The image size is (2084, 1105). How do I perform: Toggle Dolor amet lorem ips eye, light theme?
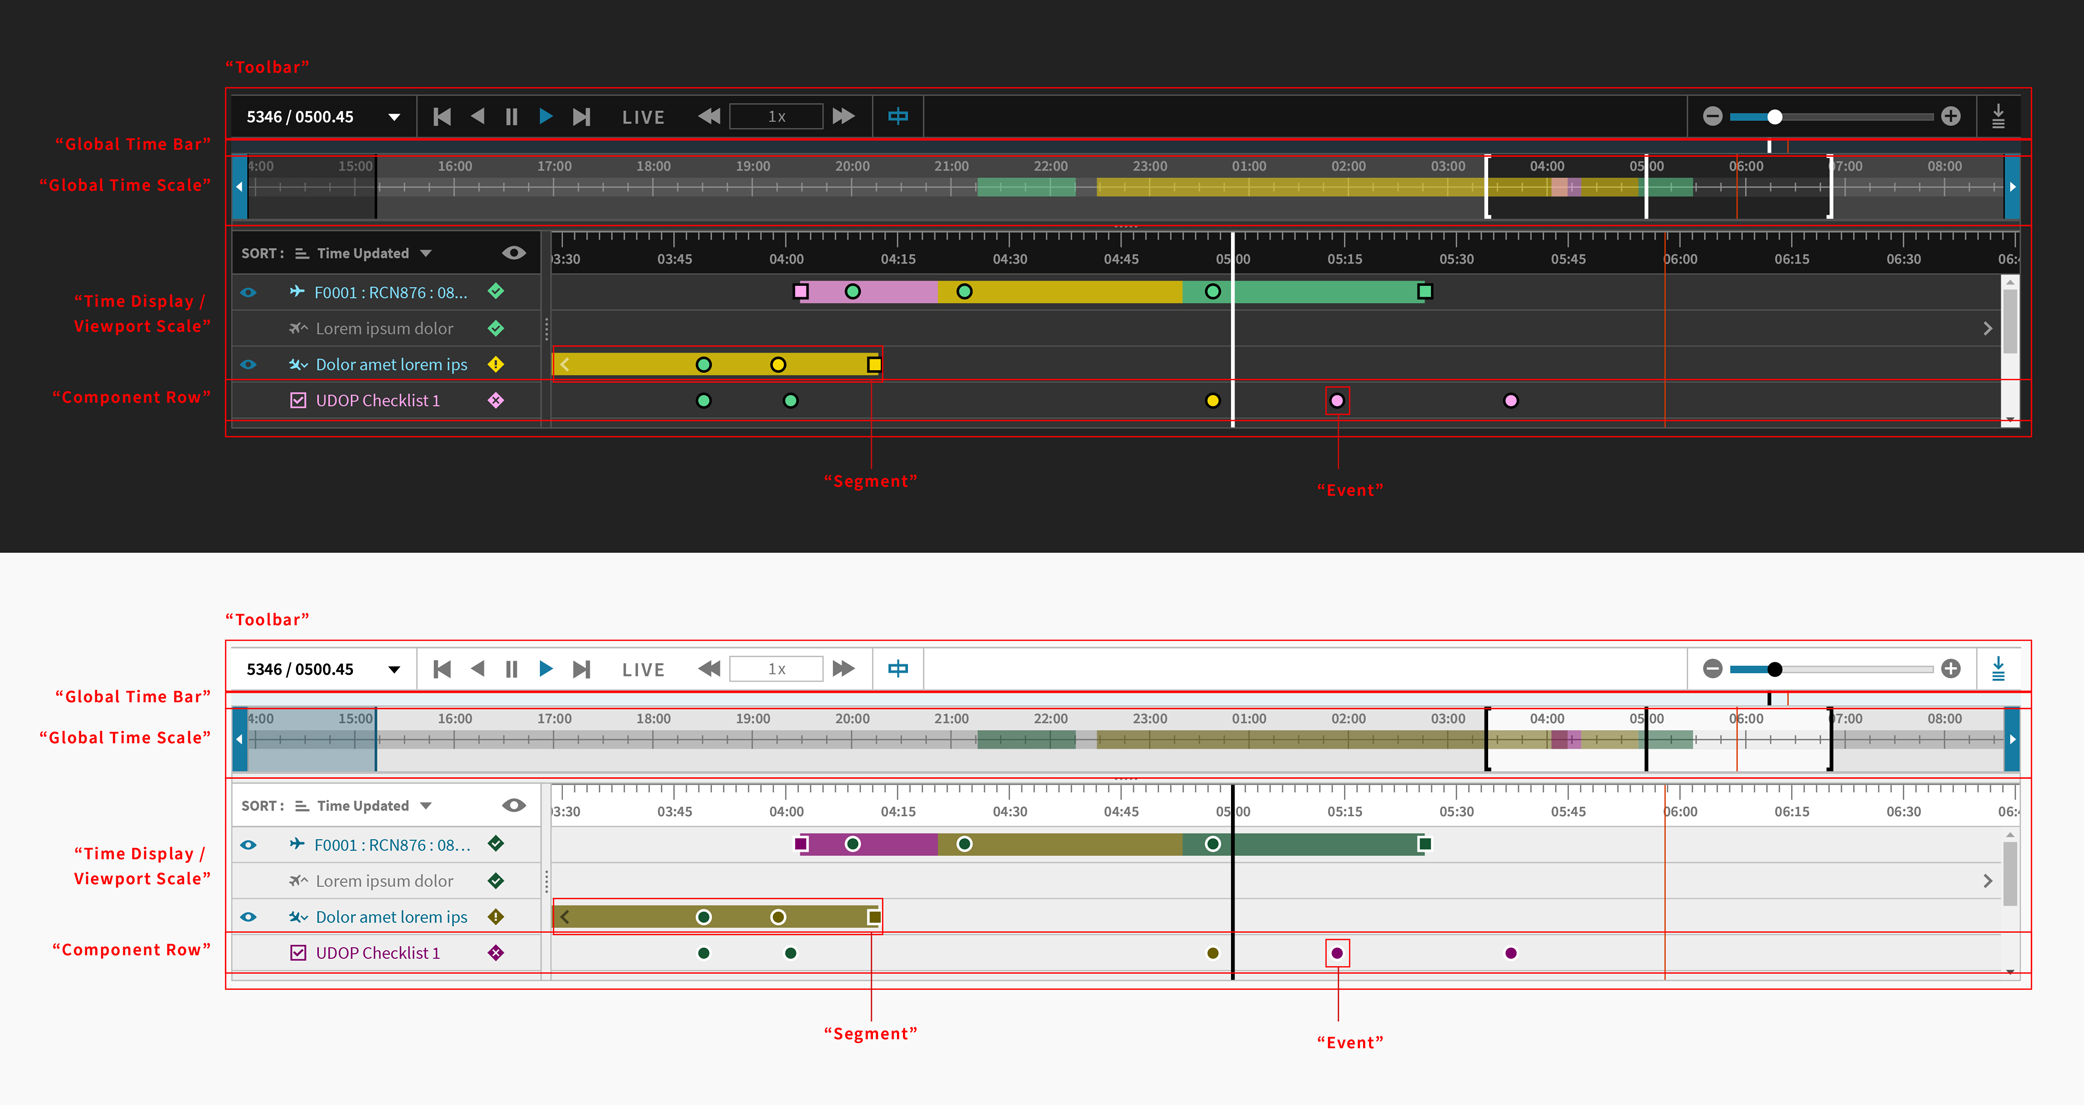pyautogui.click(x=249, y=917)
